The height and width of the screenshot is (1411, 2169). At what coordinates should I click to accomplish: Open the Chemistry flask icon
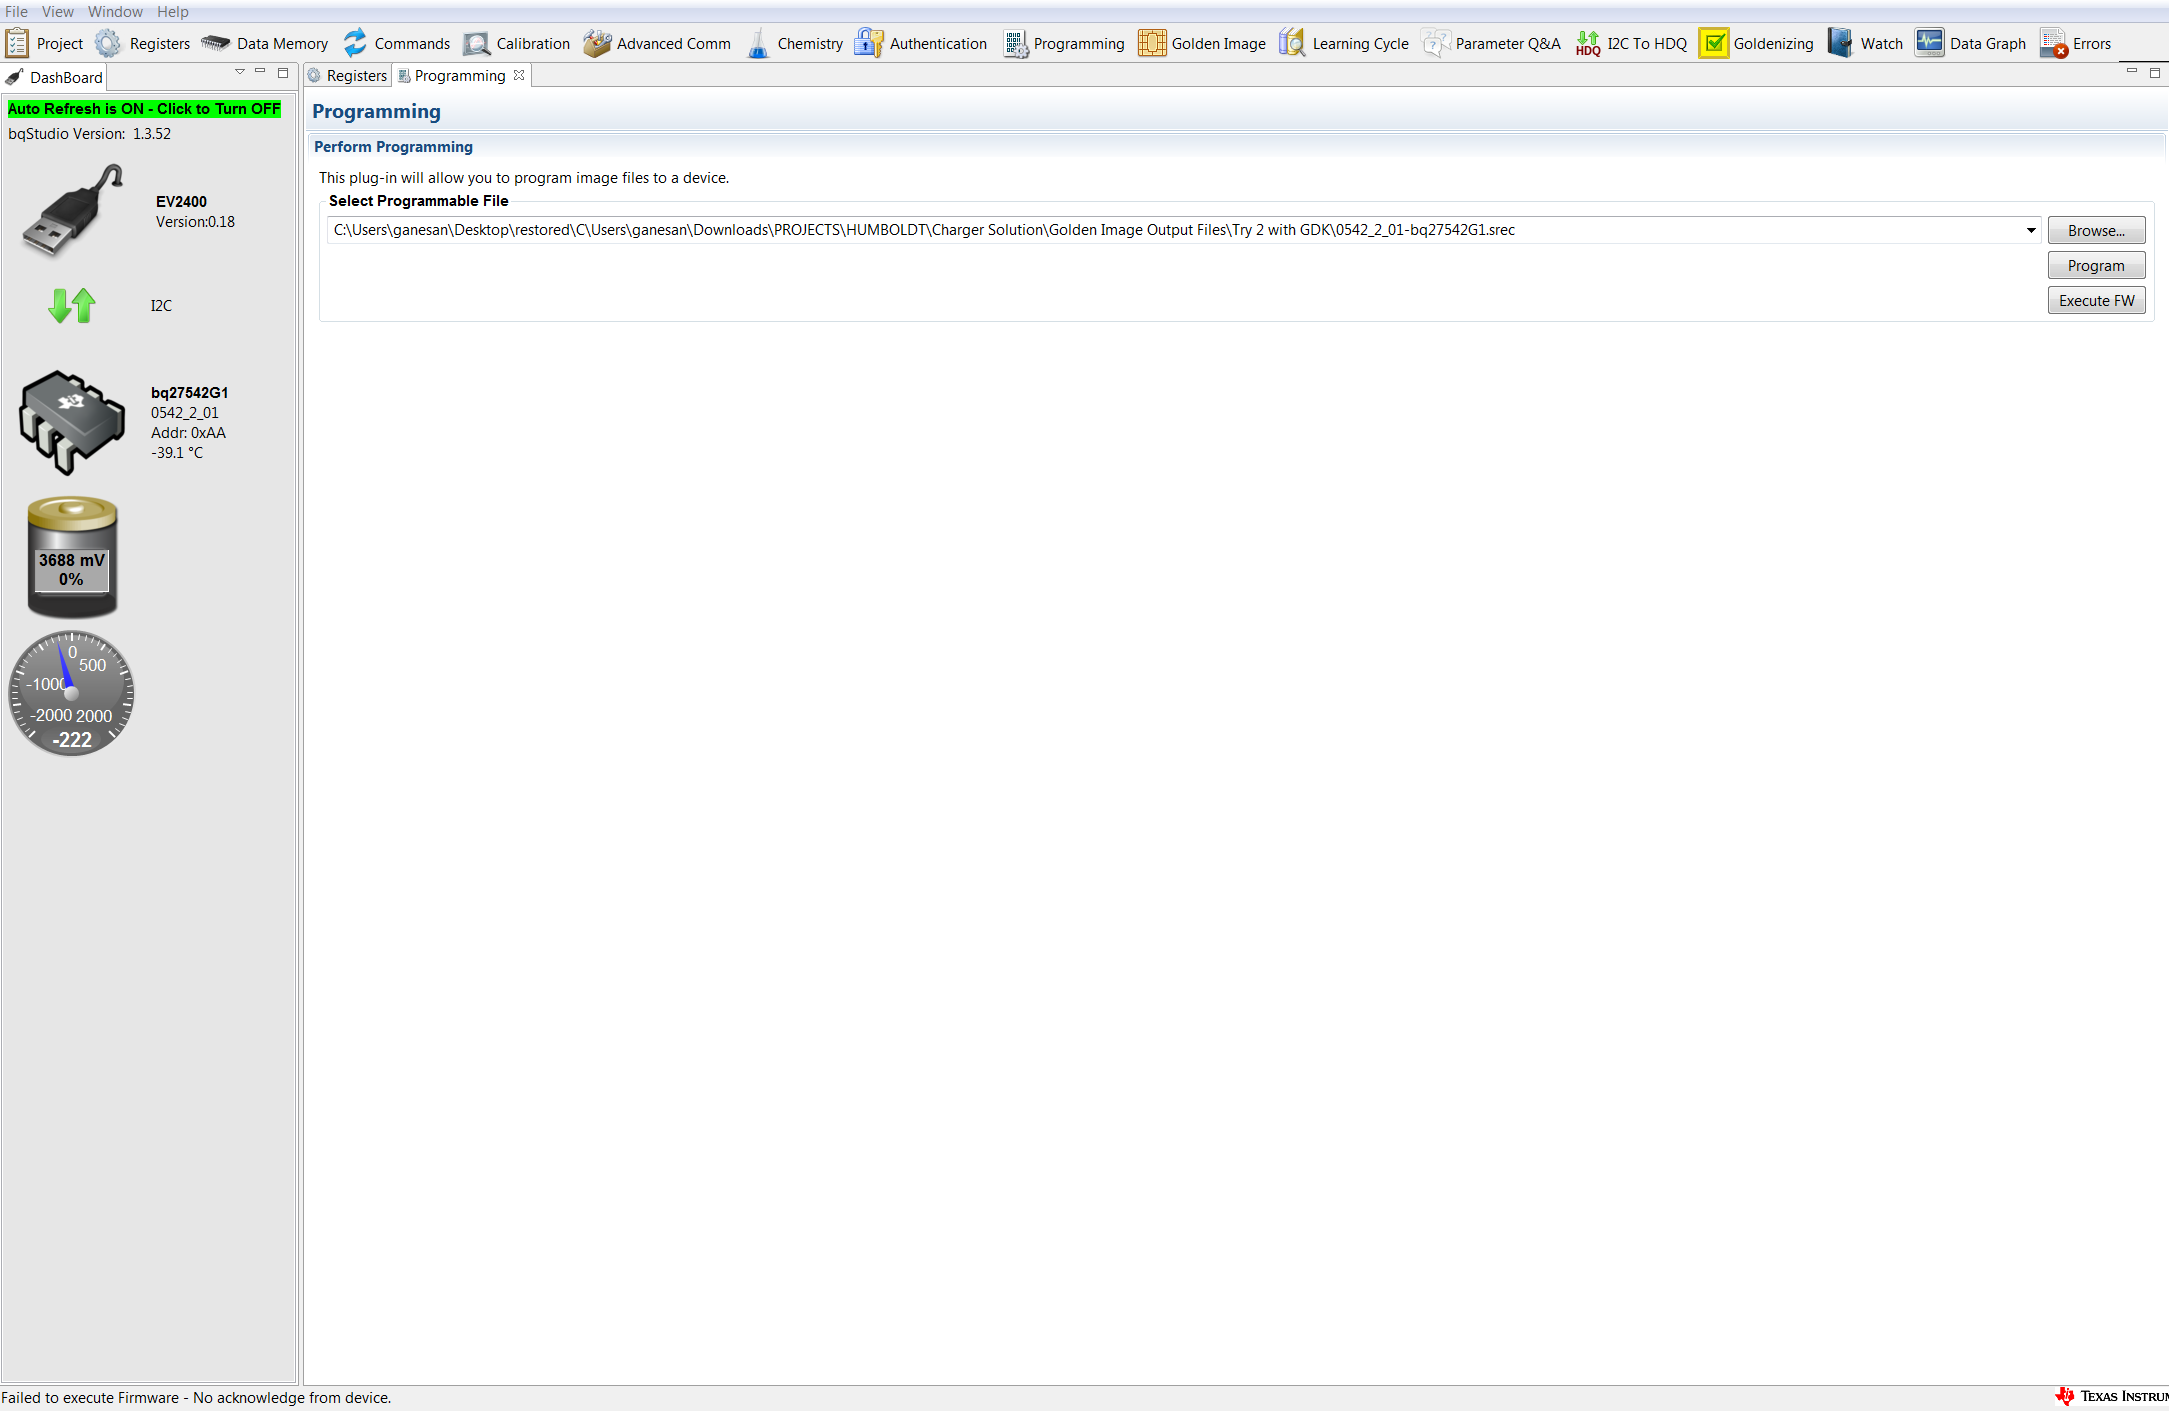[x=759, y=43]
